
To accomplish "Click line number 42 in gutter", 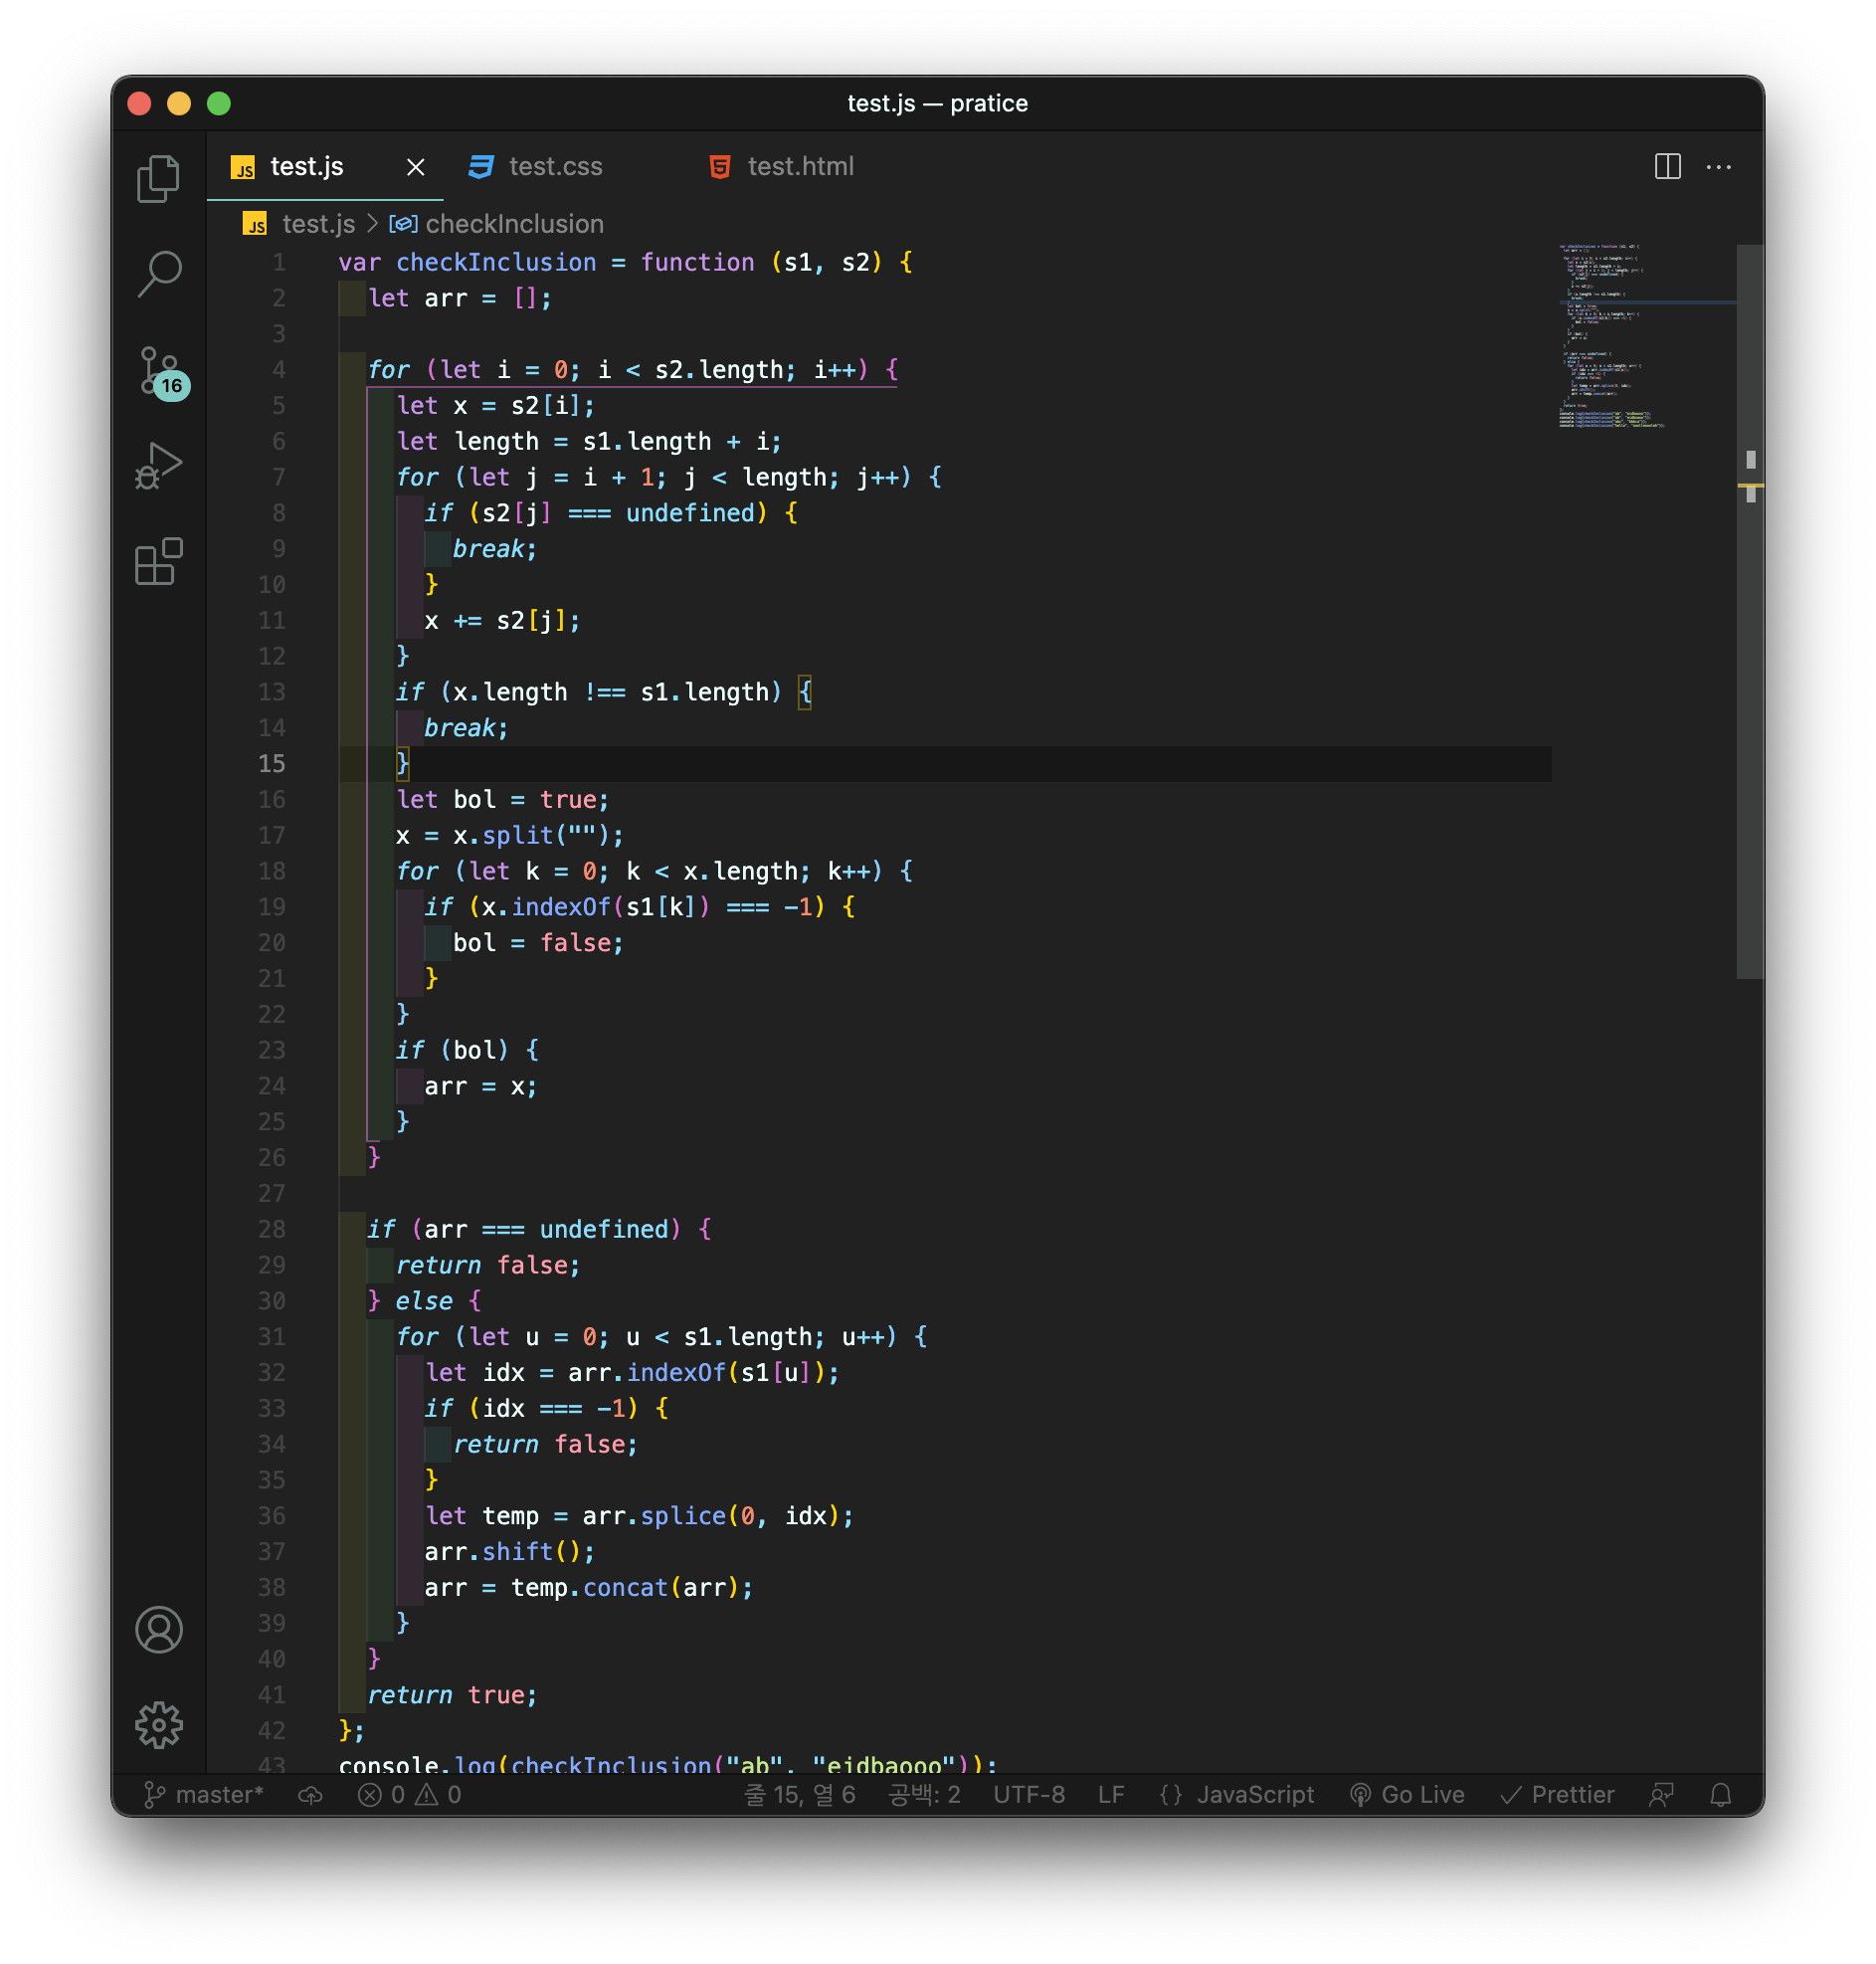I will point(272,1730).
